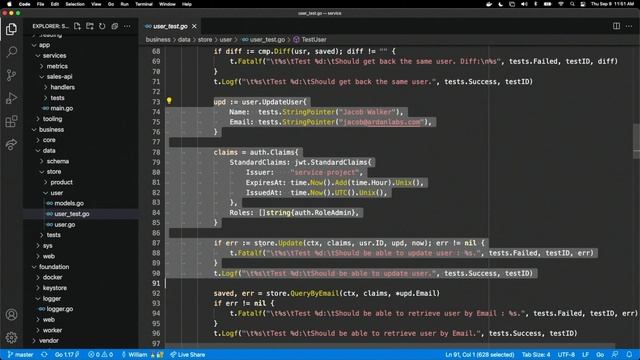Expand the schema folder
Viewport: 640px width, 360px height.
click(58, 161)
